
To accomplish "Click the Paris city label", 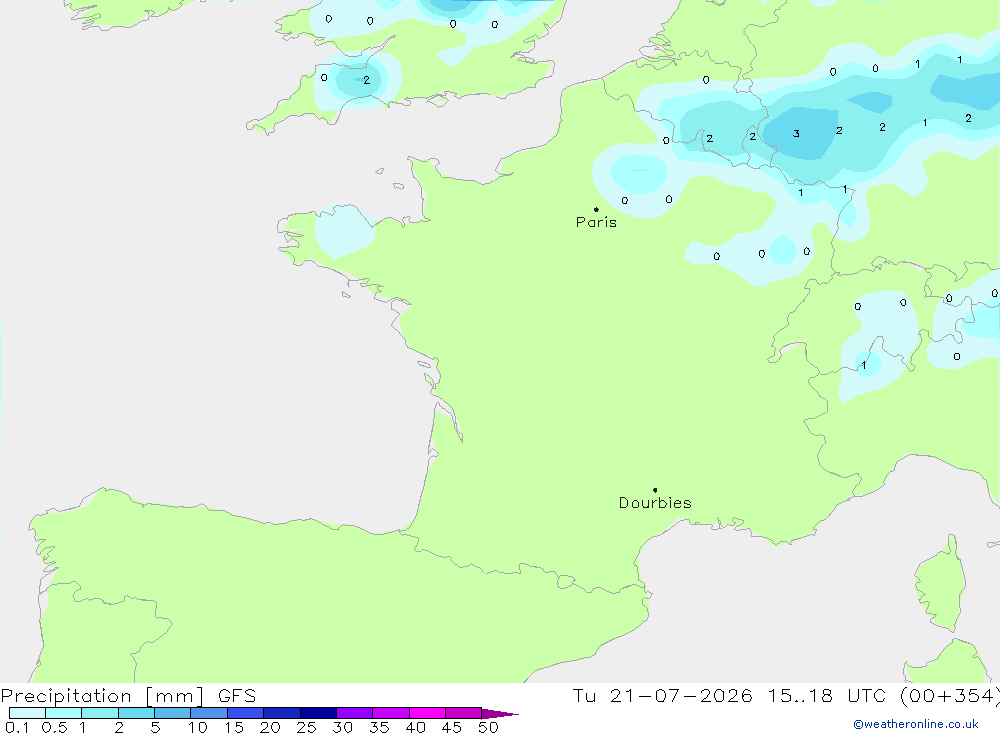I will click(596, 222).
